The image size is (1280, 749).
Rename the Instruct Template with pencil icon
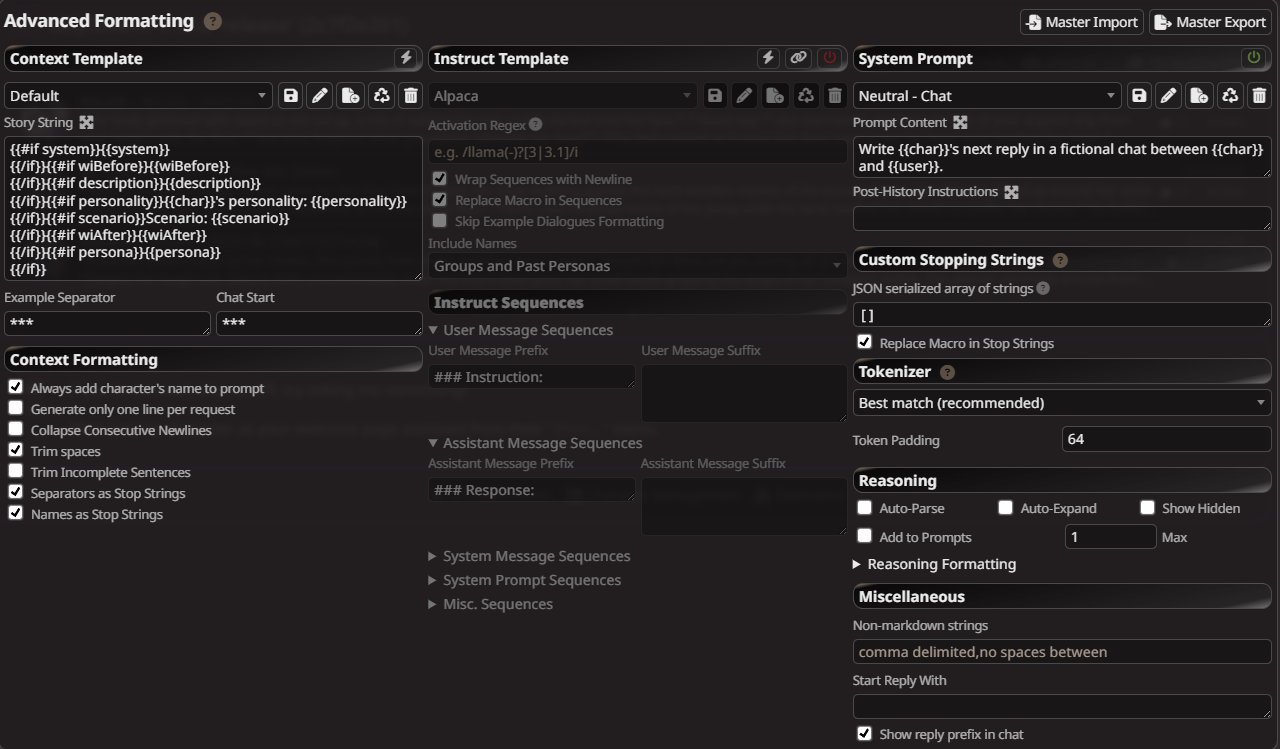point(744,96)
